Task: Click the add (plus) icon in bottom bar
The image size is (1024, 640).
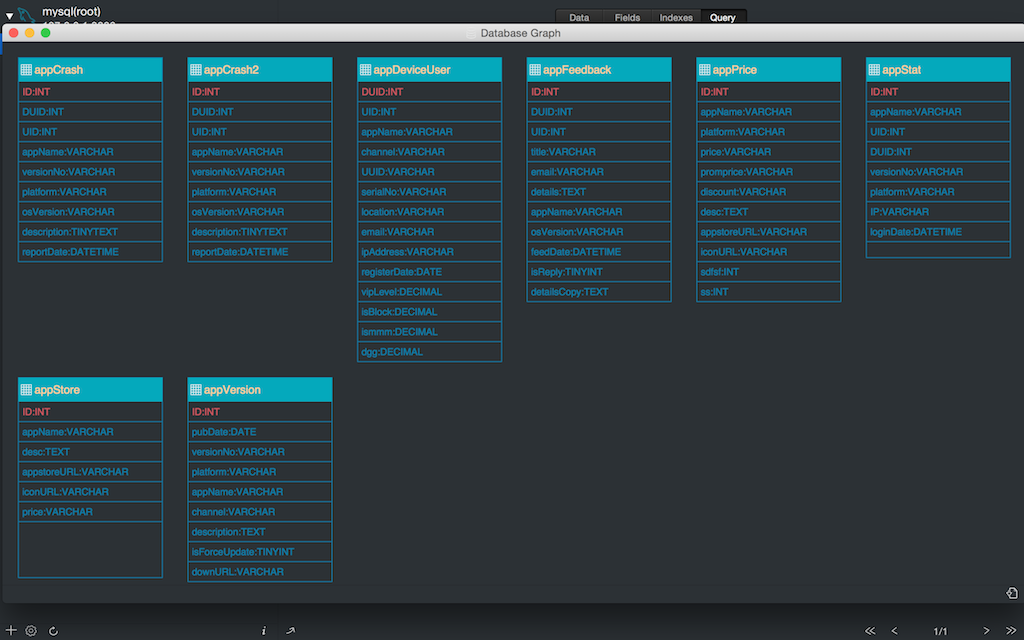Action: click(x=11, y=631)
